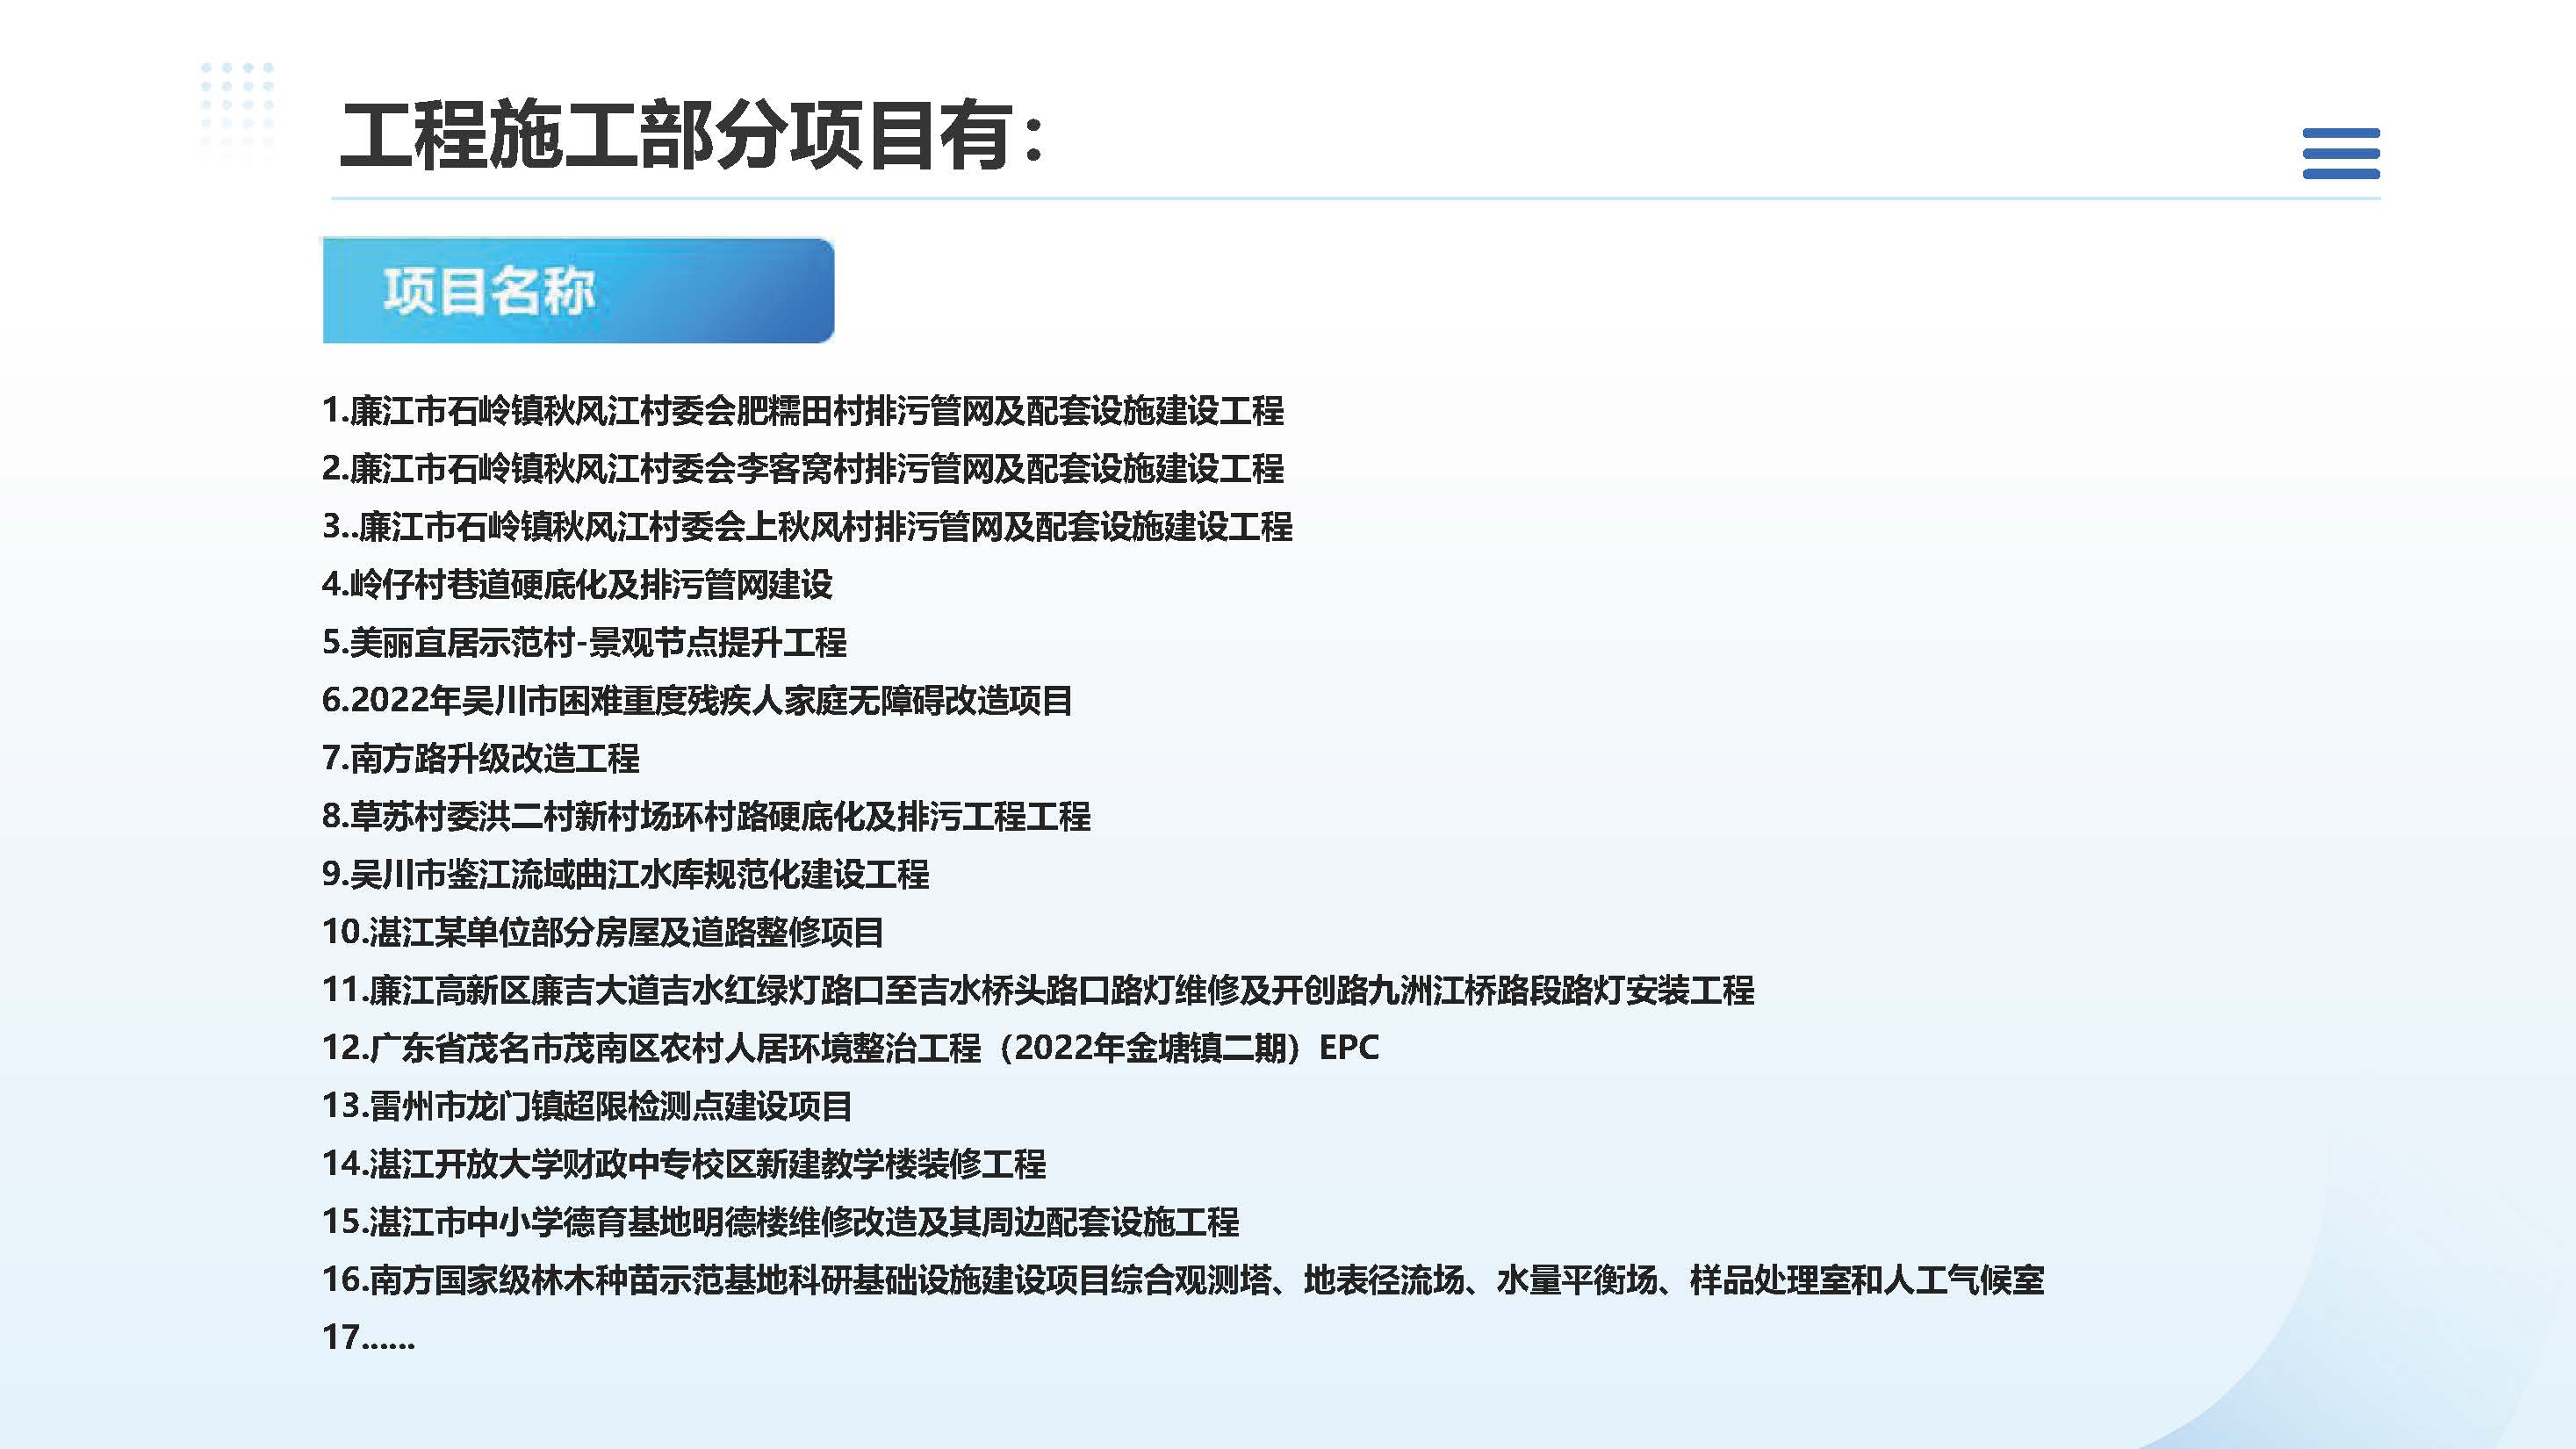Click the line 17......
Viewport: 2576px width, 1449px height.
coord(368,1338)
